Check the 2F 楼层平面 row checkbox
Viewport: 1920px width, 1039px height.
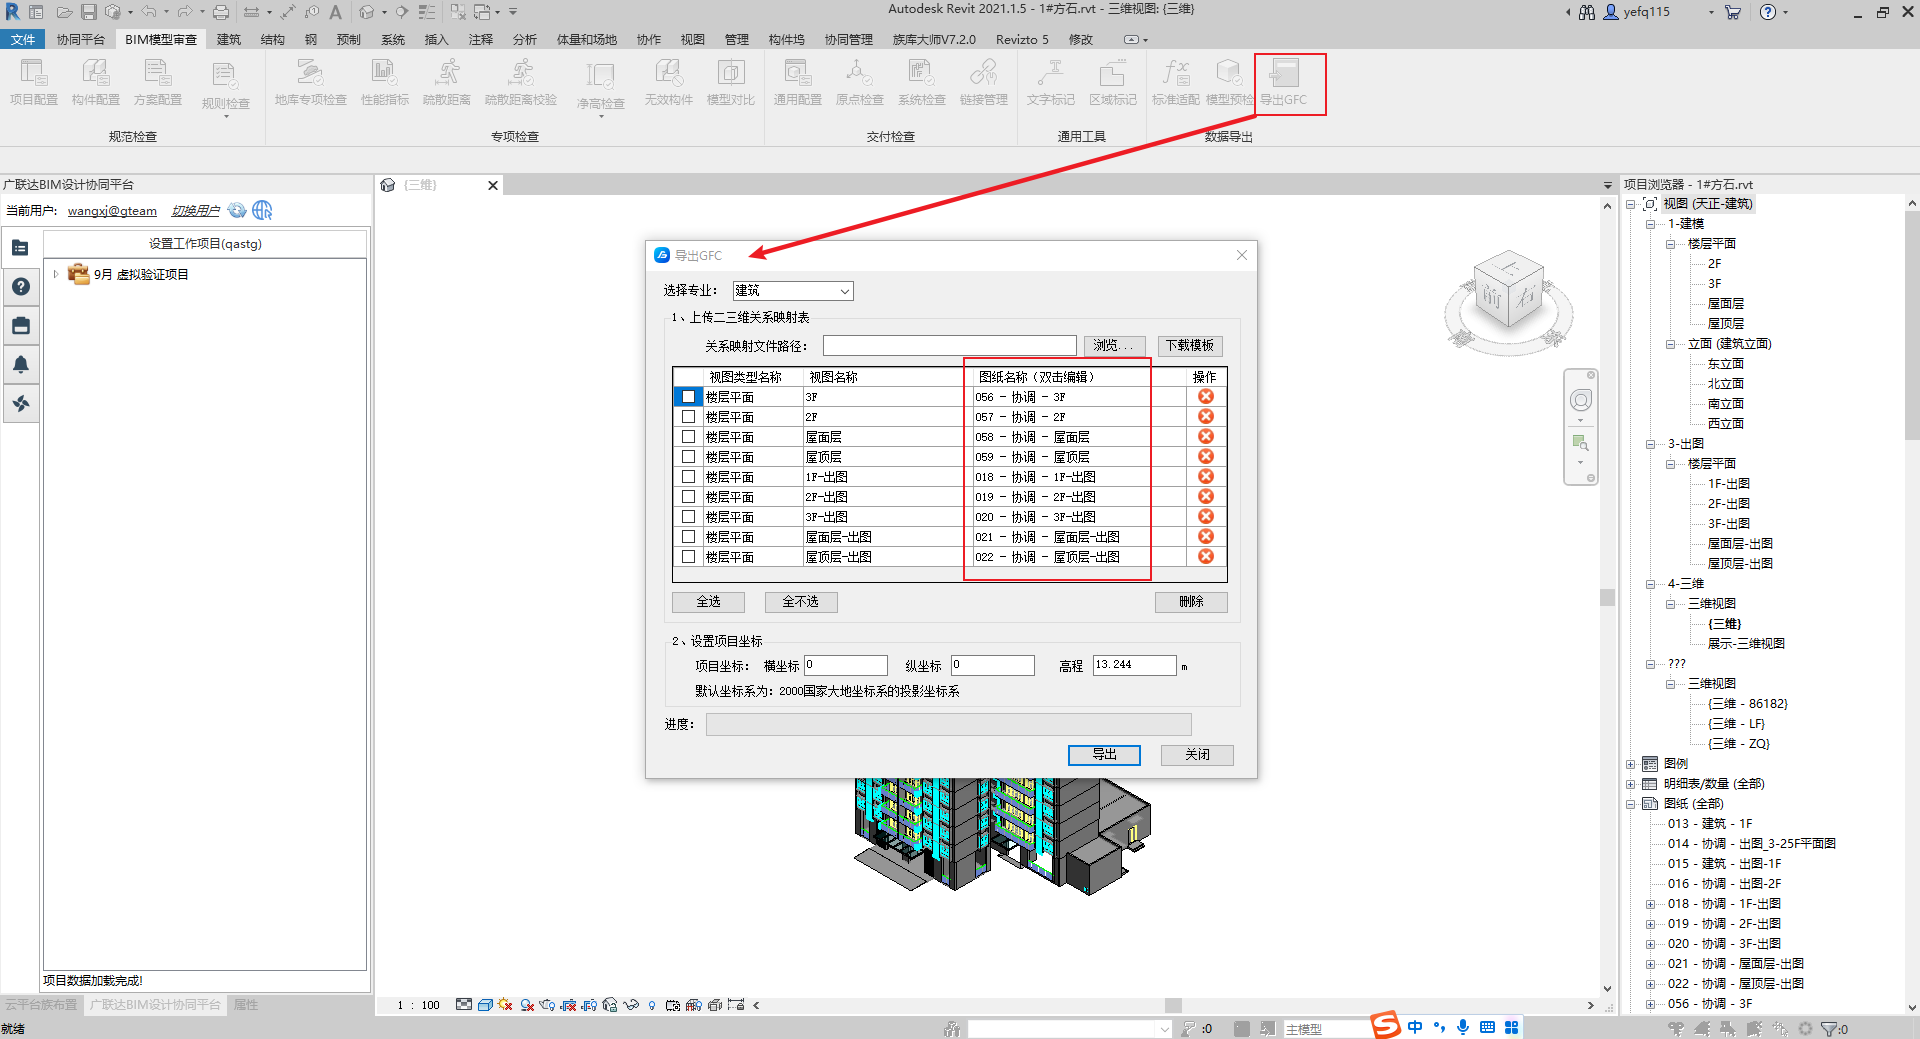(688, 417)
